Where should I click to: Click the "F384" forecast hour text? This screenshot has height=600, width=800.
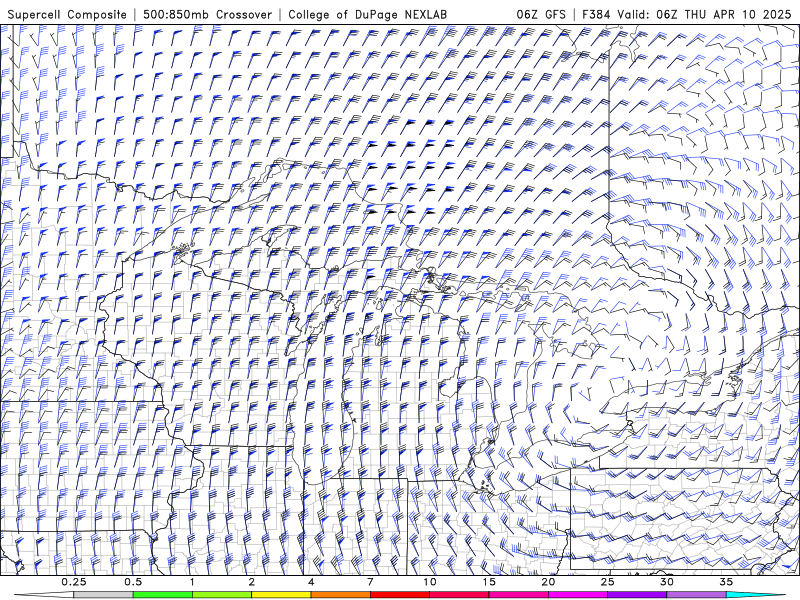point(596,15)
